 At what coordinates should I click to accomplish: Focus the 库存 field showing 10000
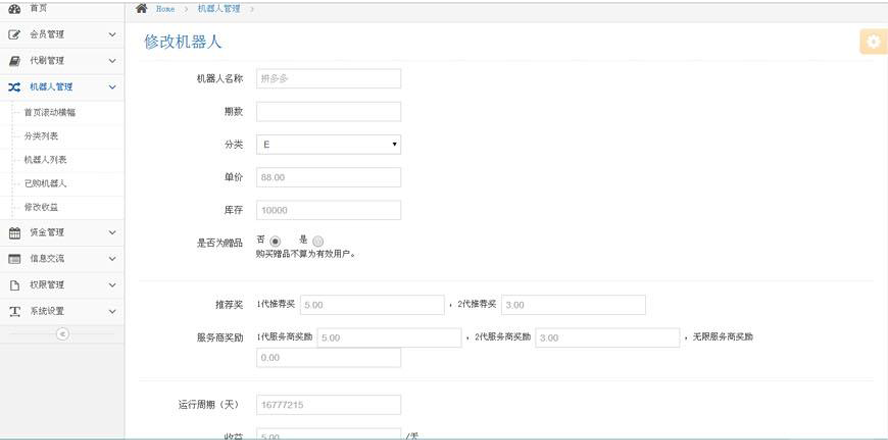pyautogui.click(x=328, y=210)
